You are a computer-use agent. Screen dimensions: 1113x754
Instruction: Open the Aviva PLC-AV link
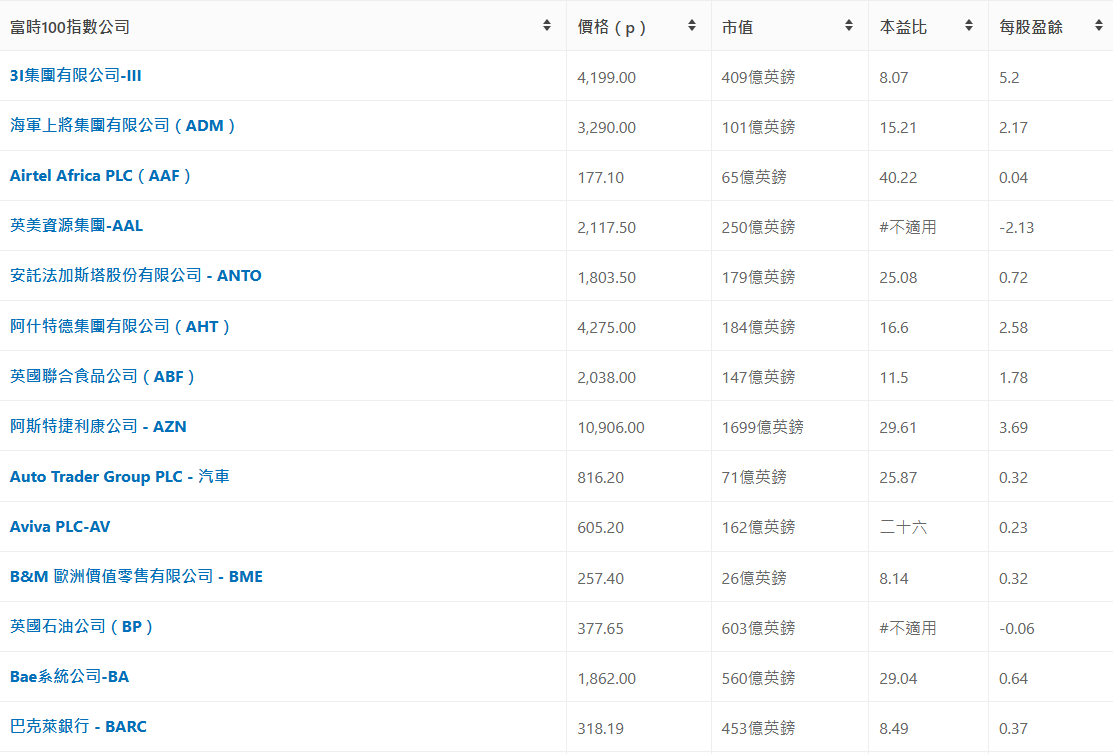tap(60, 526)
